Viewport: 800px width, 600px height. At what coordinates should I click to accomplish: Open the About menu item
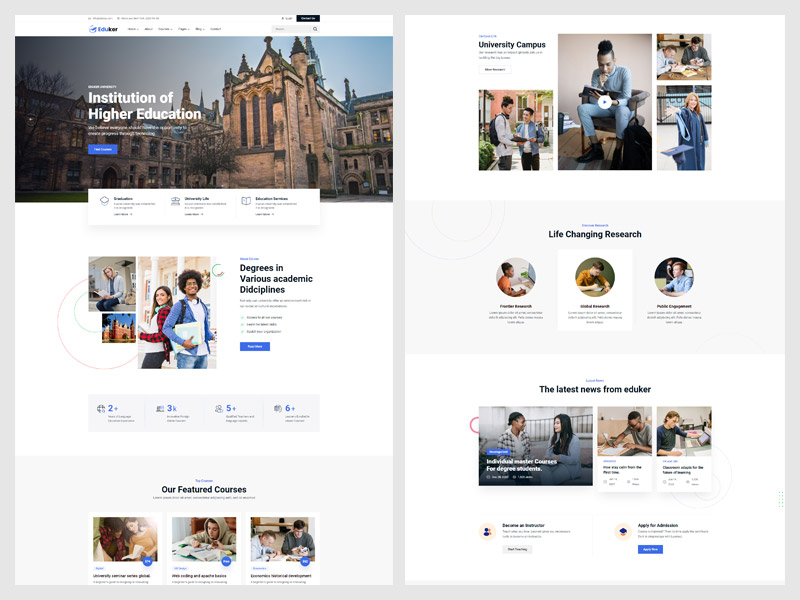[x=148, y=29]
